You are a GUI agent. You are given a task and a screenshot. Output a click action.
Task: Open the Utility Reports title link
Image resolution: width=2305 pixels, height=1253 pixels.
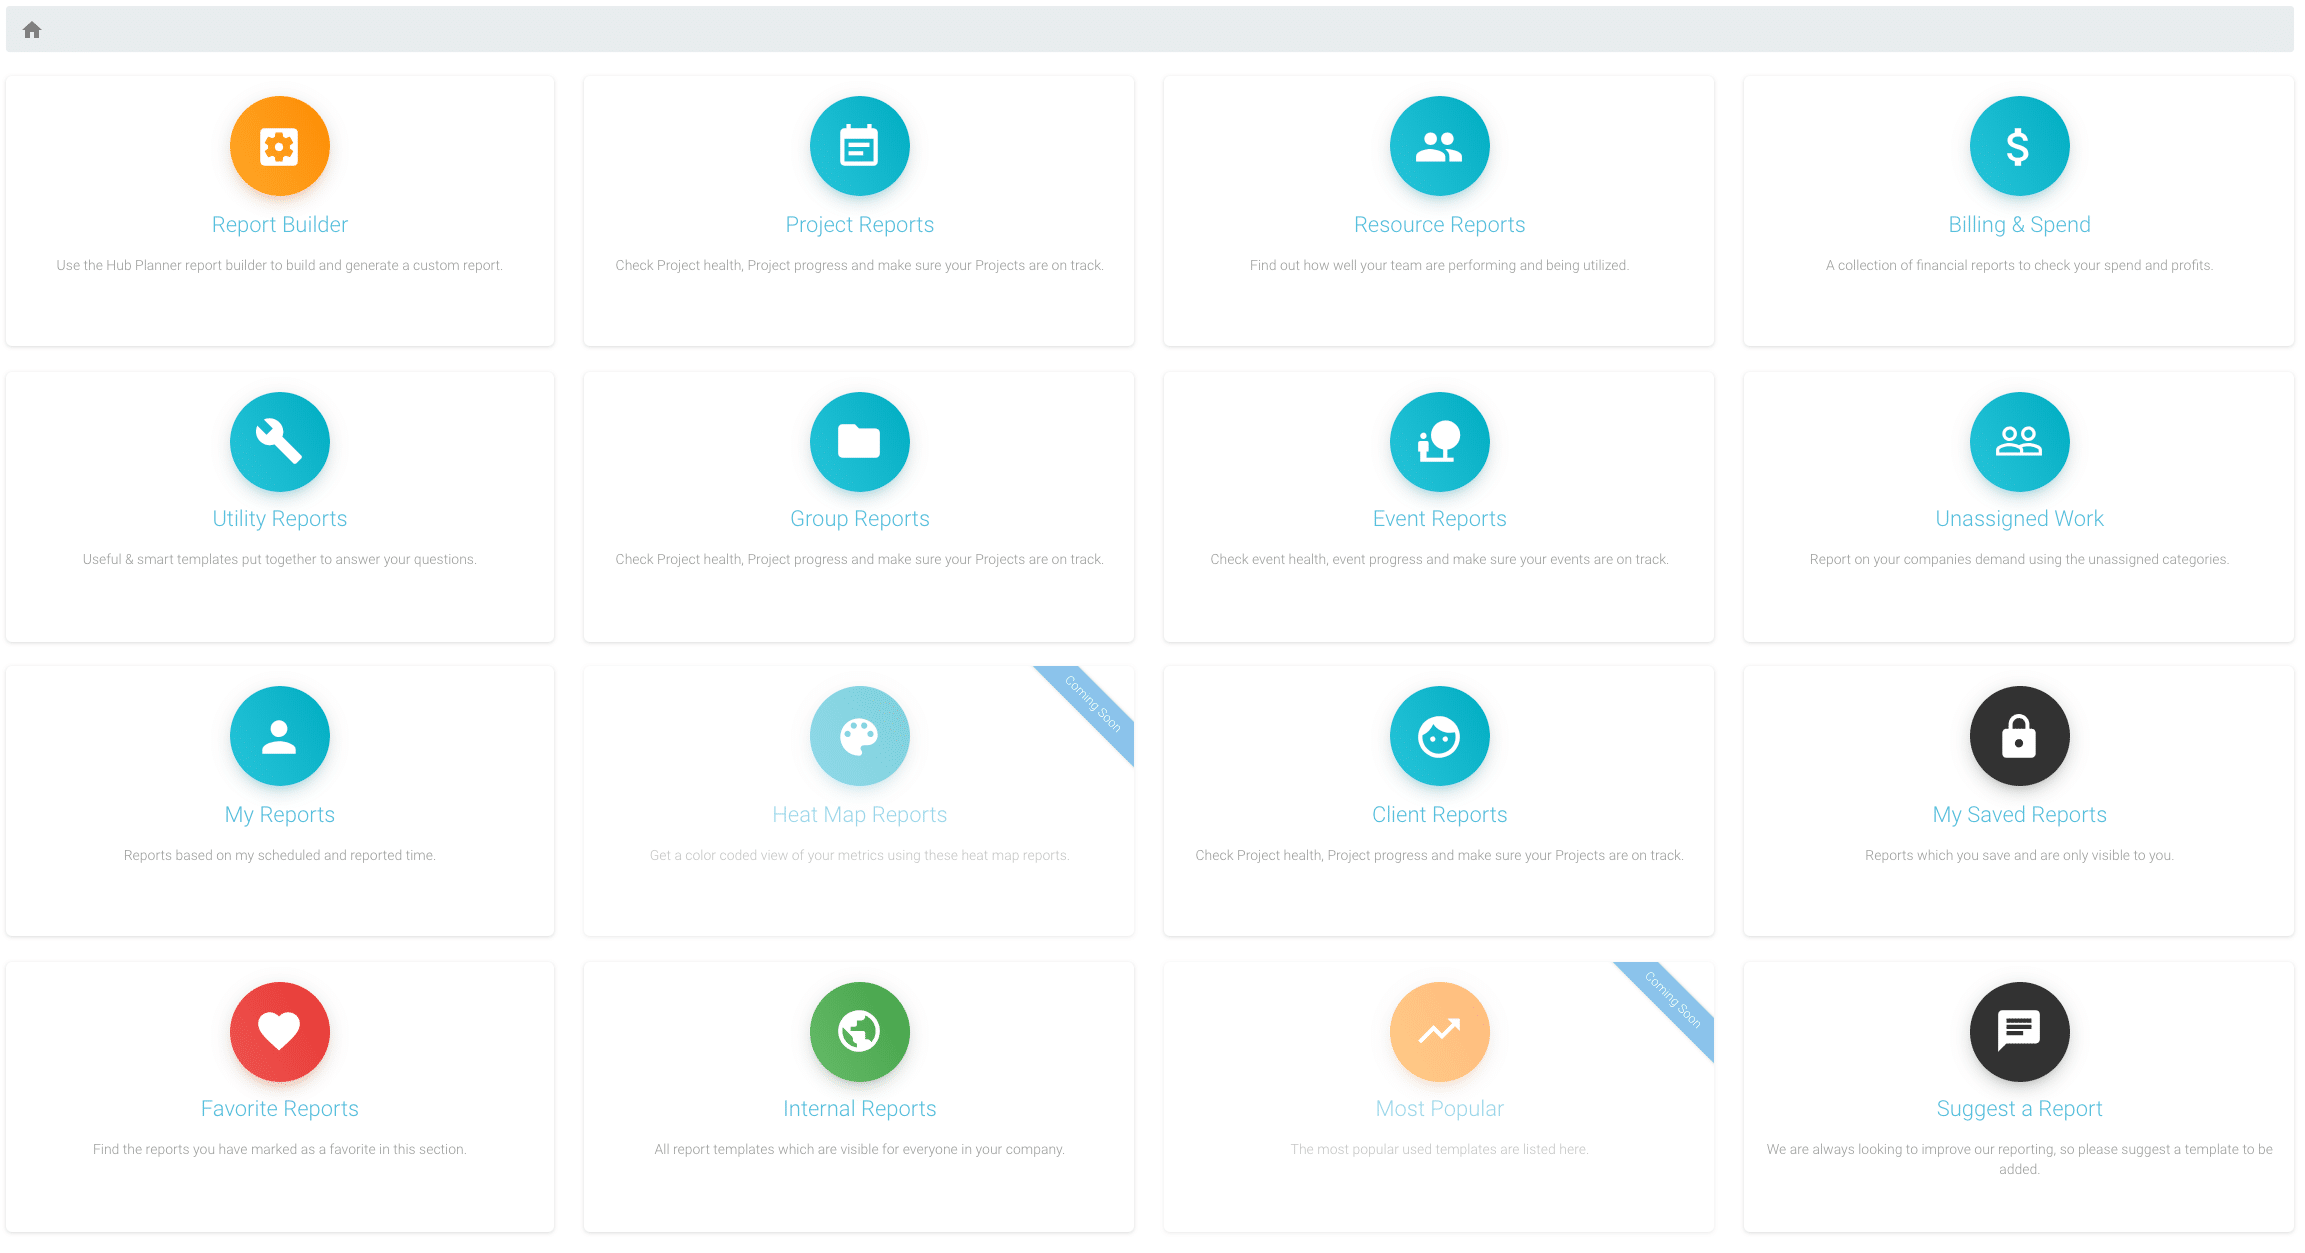tap(280, 519)
